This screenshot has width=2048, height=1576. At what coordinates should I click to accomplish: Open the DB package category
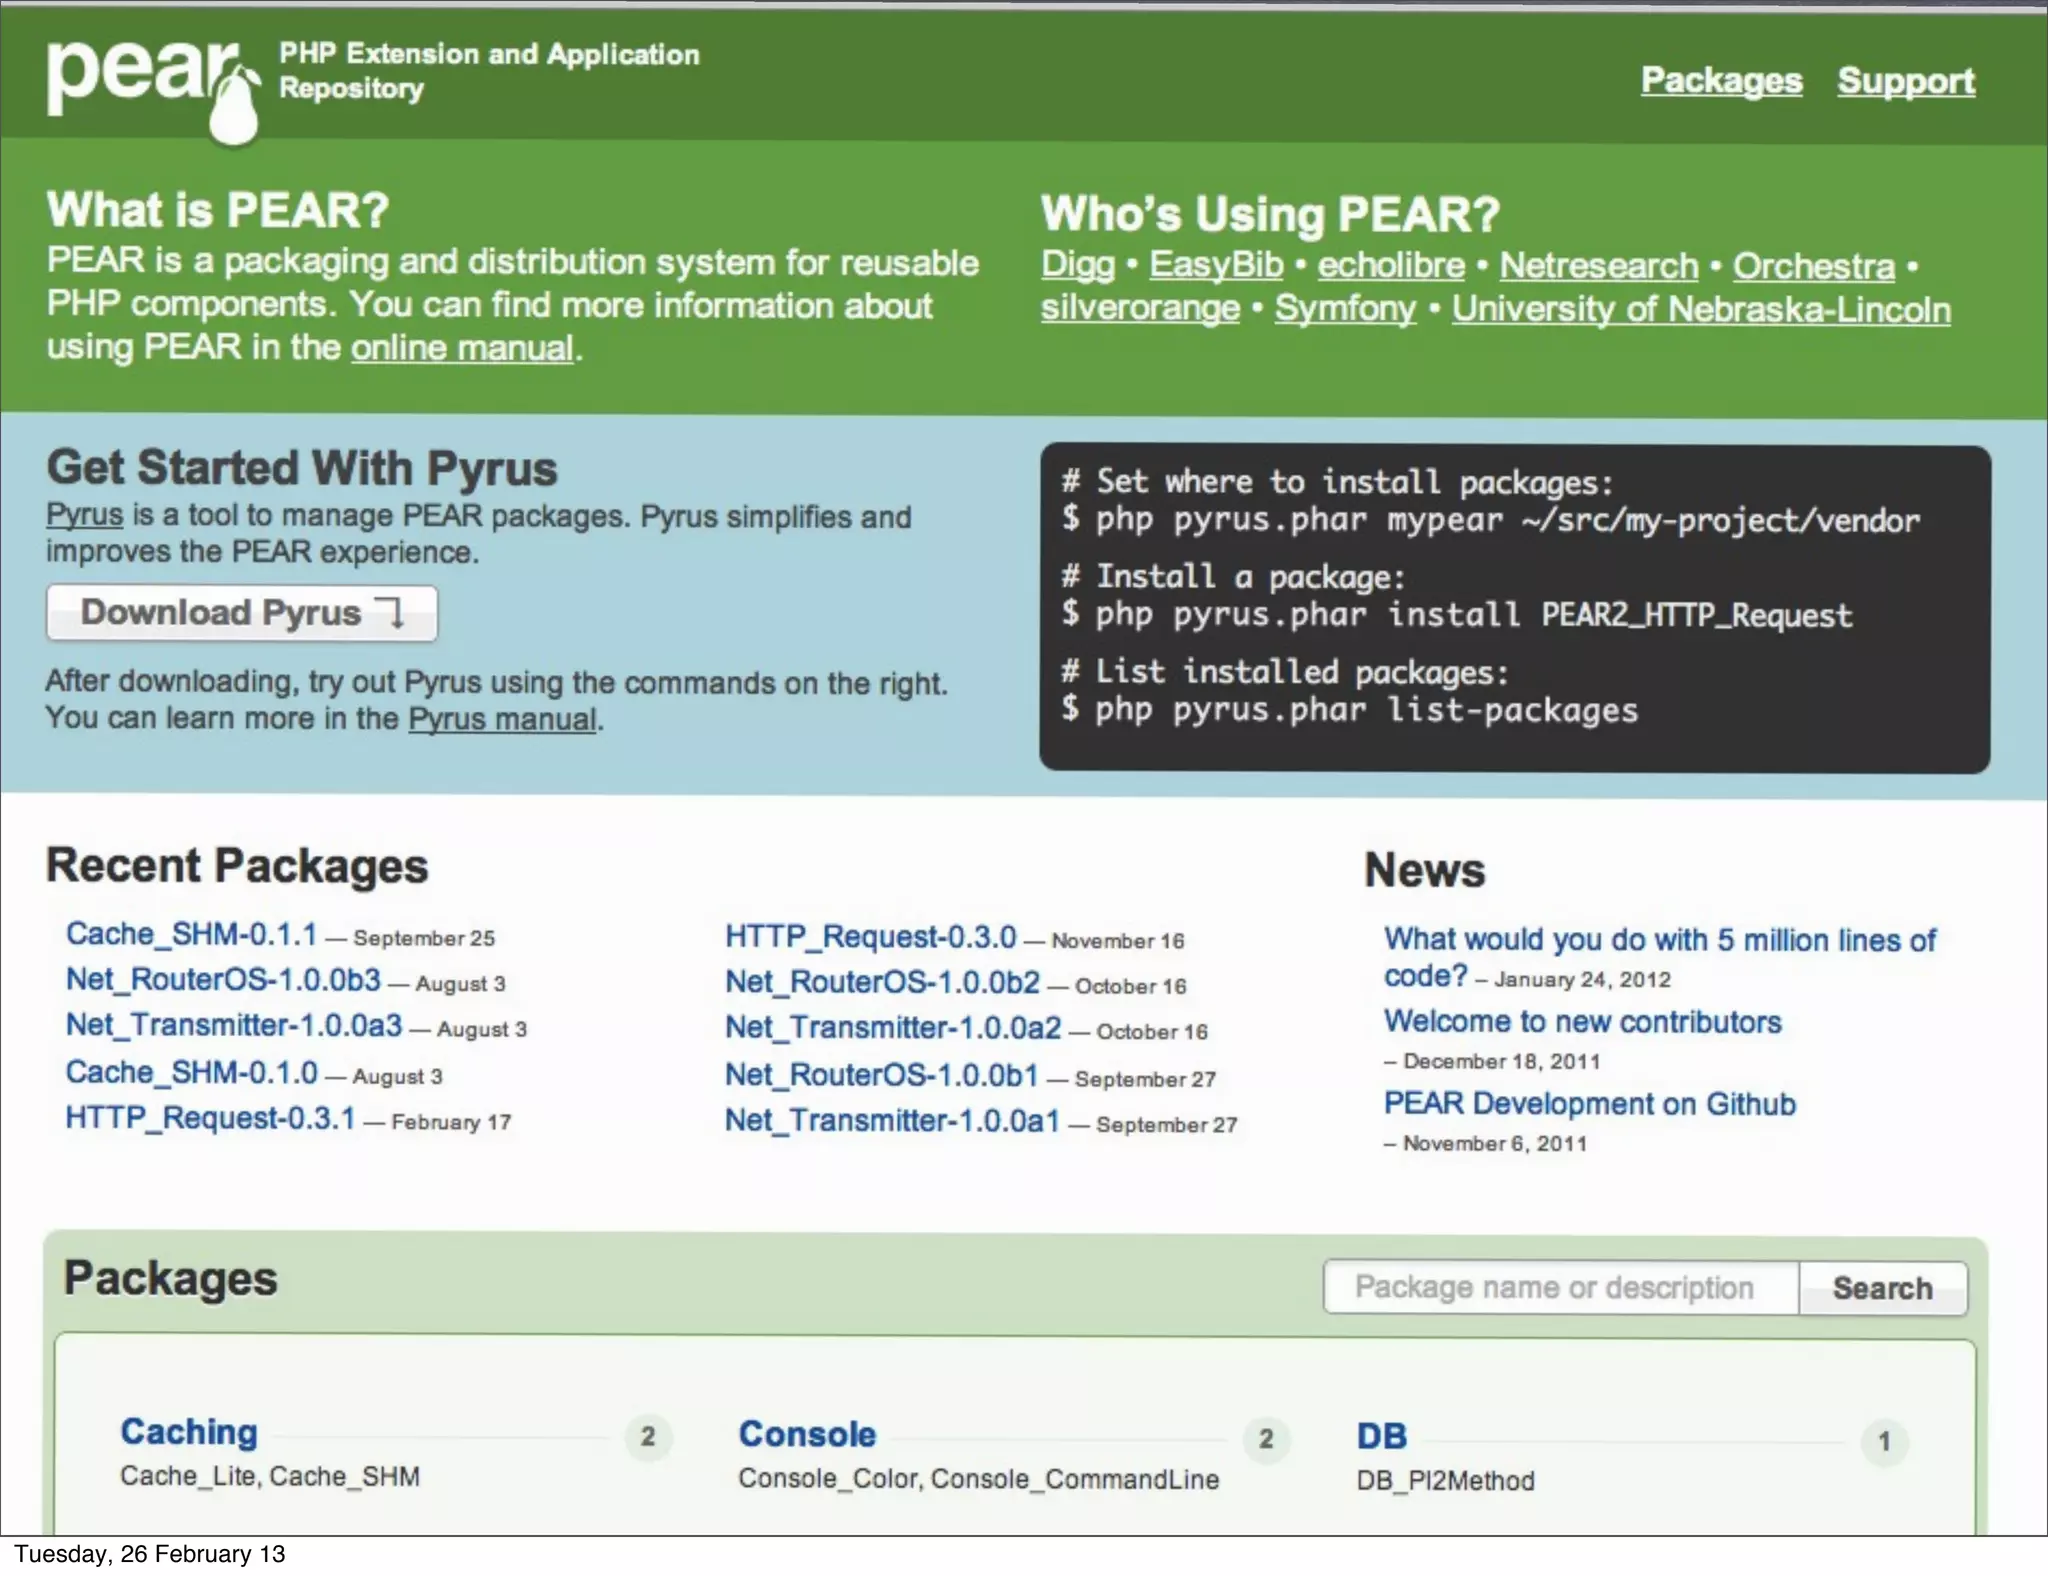pyautogui.click(x=1381, y=1436)
